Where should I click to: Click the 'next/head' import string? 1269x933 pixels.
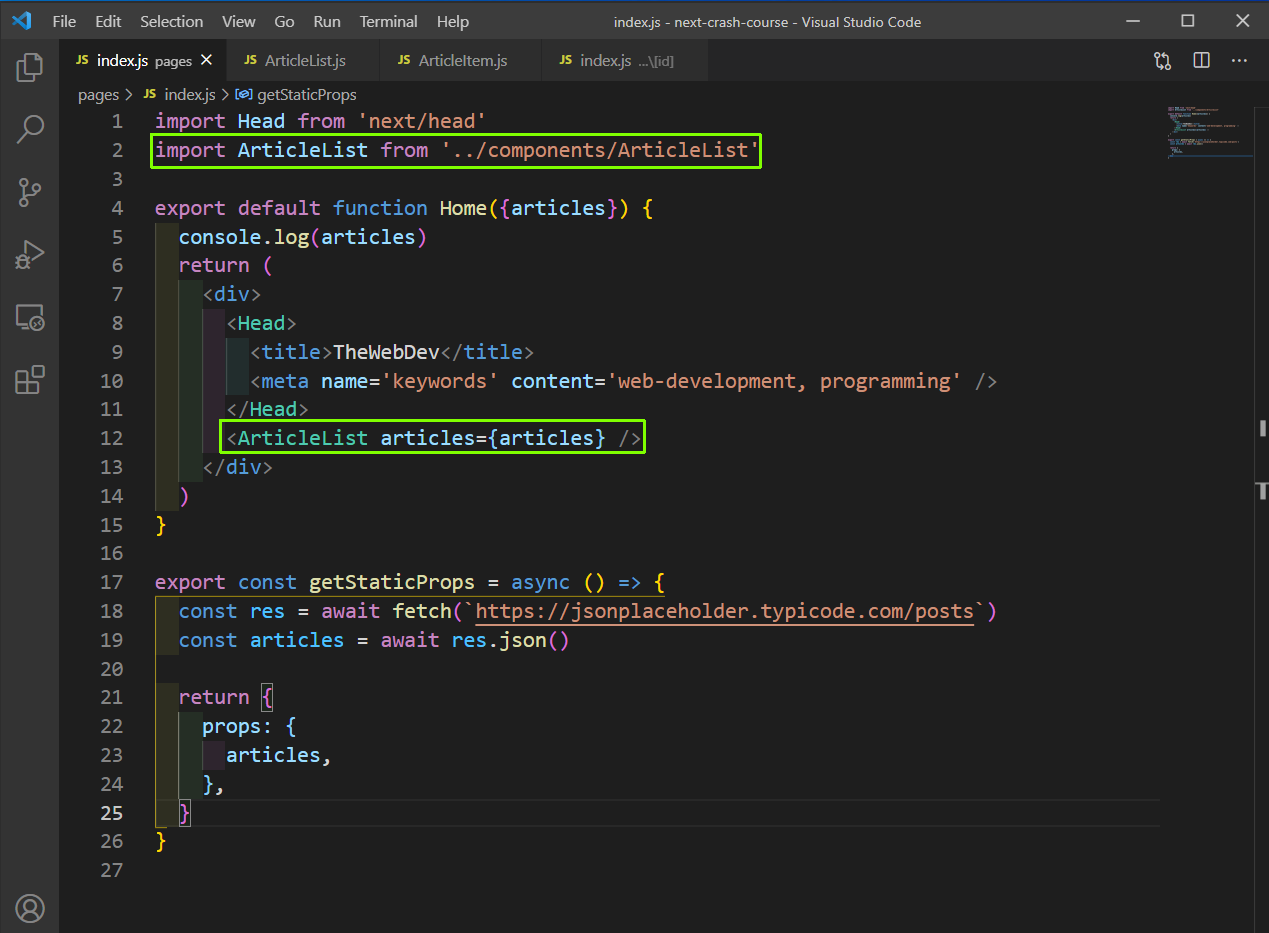click(x=421, y=121)
